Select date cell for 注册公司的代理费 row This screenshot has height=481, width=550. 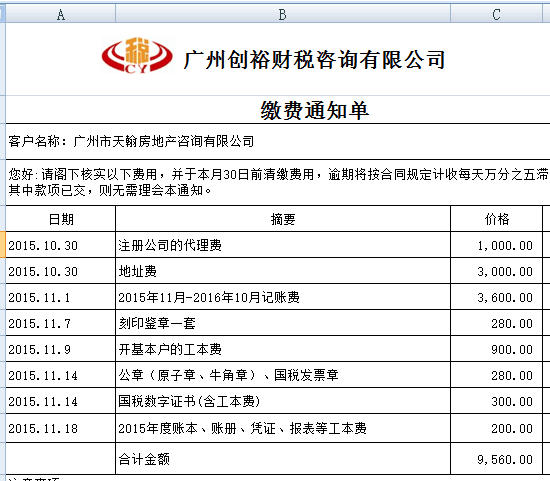pyautogui.click(x=61, y=245)
